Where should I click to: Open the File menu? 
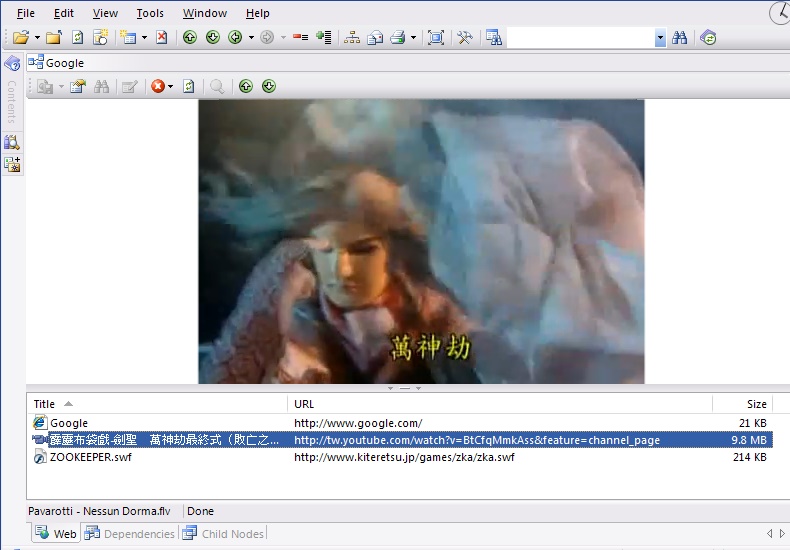pos(26,13)
